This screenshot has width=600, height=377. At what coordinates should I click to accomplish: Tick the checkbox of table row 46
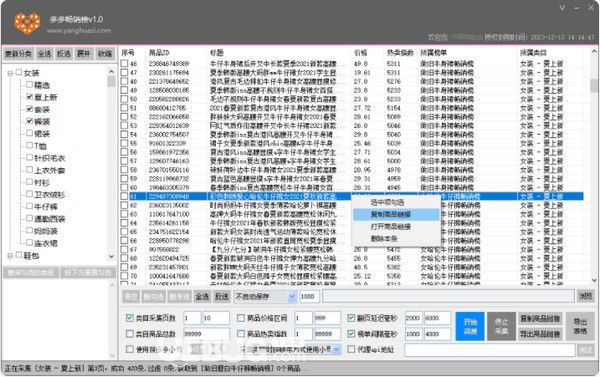[124, 64]
